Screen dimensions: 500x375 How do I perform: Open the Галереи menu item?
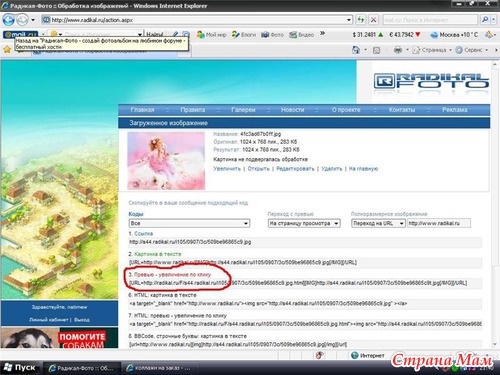click(243, 110)
